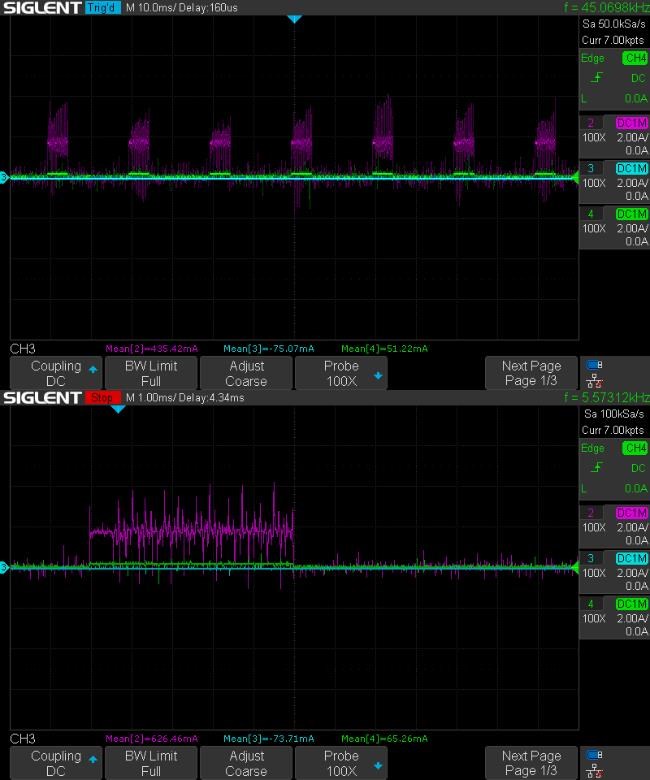Click the Mean[3]=-73.71mA measurement
The height and width of the screenshot is (780, 650).
[269, 739]
